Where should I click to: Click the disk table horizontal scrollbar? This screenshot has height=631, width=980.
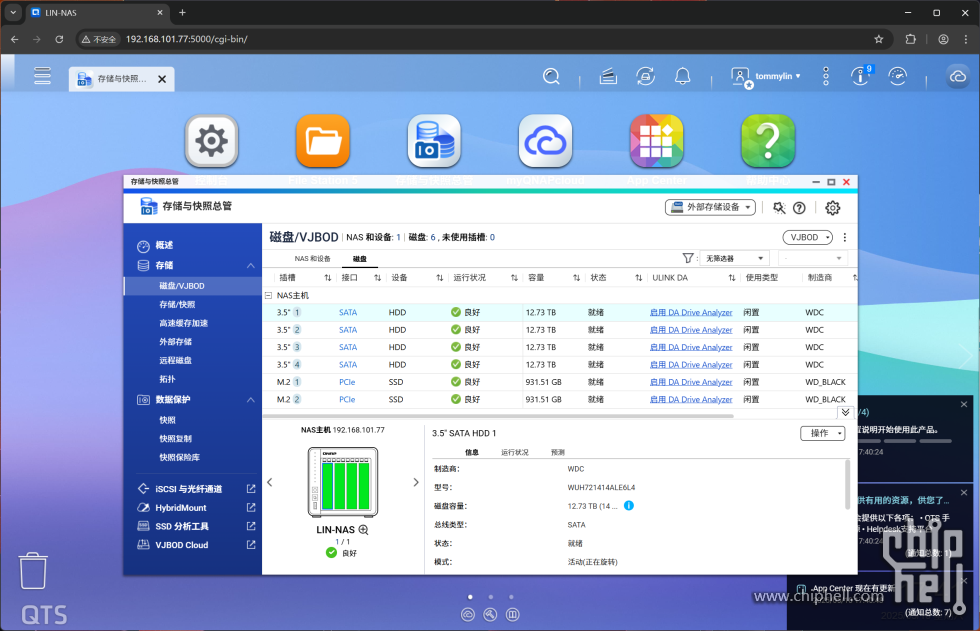tap(498, 416)
